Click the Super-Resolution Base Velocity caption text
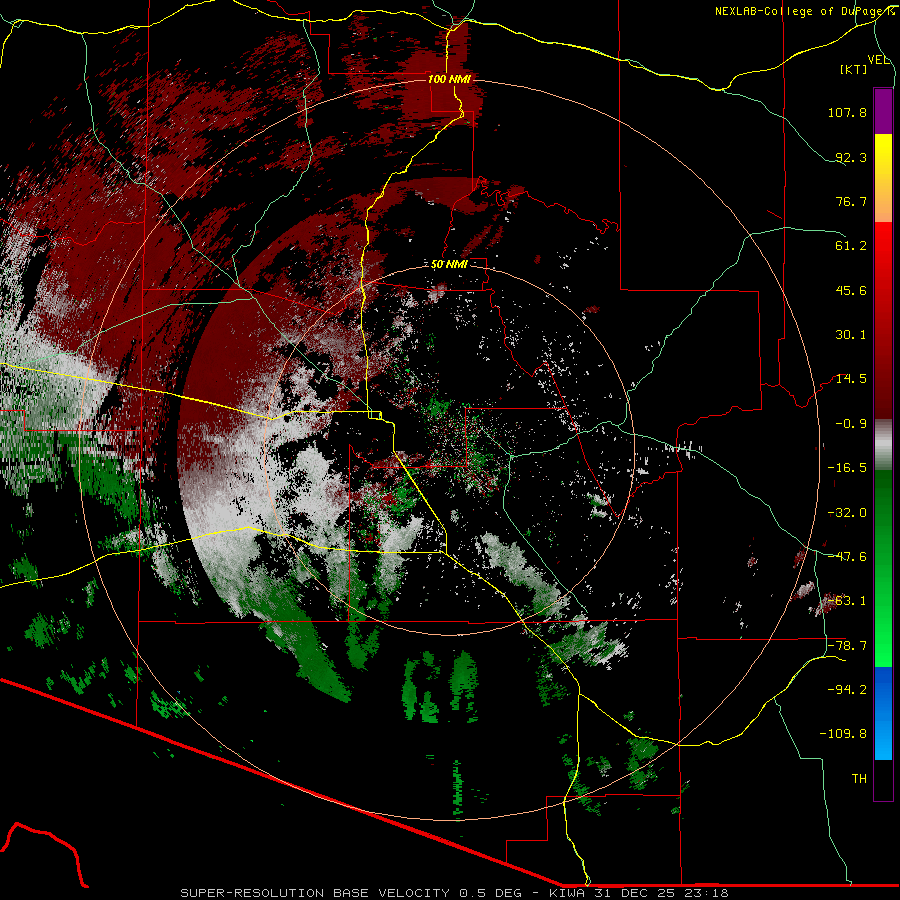 [454, 893]
